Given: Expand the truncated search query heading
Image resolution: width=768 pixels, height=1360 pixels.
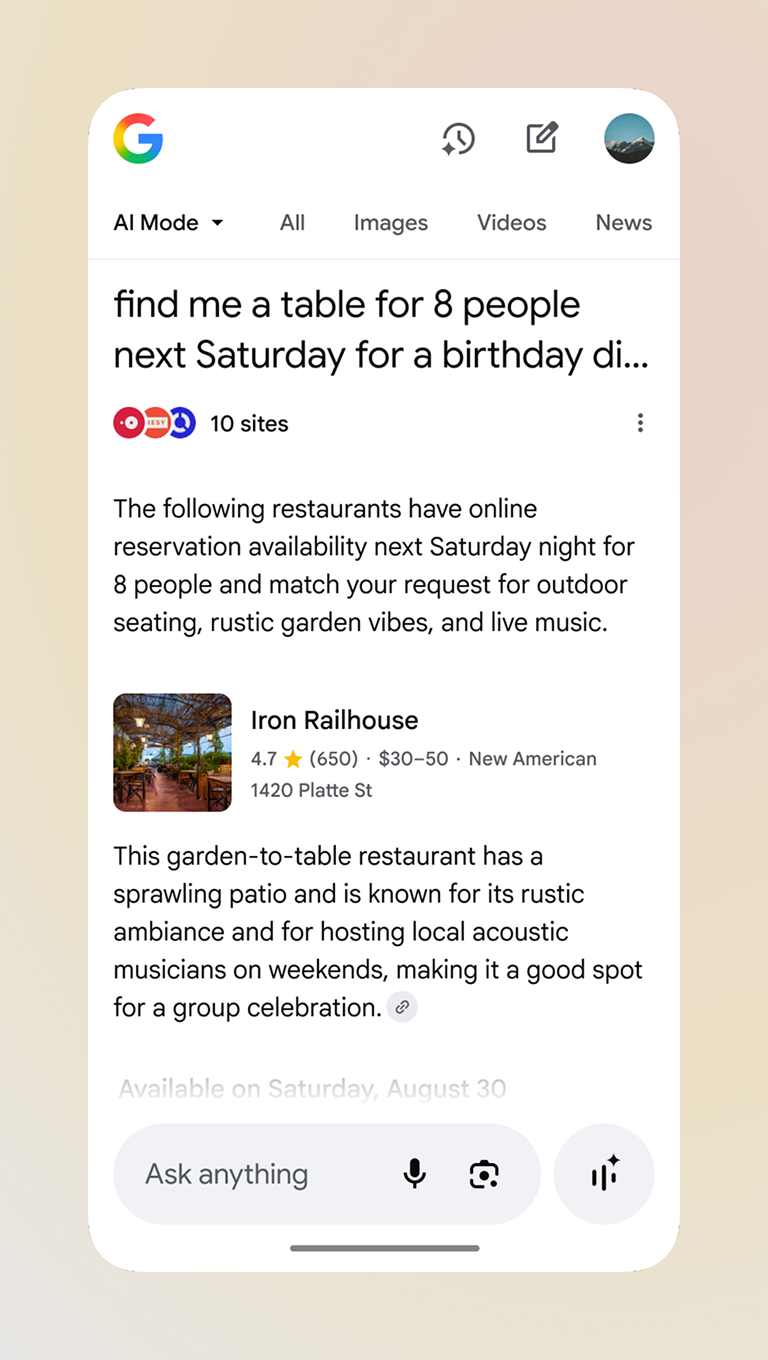Looking at the screenshot, I should point(381,330).
